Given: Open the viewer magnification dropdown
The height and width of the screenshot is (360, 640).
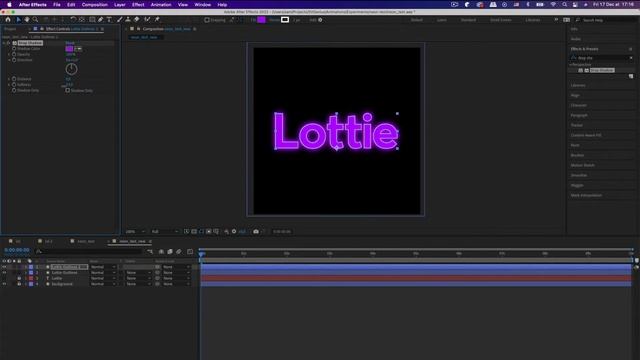Looking at the screenshot, I should (135, 231).
